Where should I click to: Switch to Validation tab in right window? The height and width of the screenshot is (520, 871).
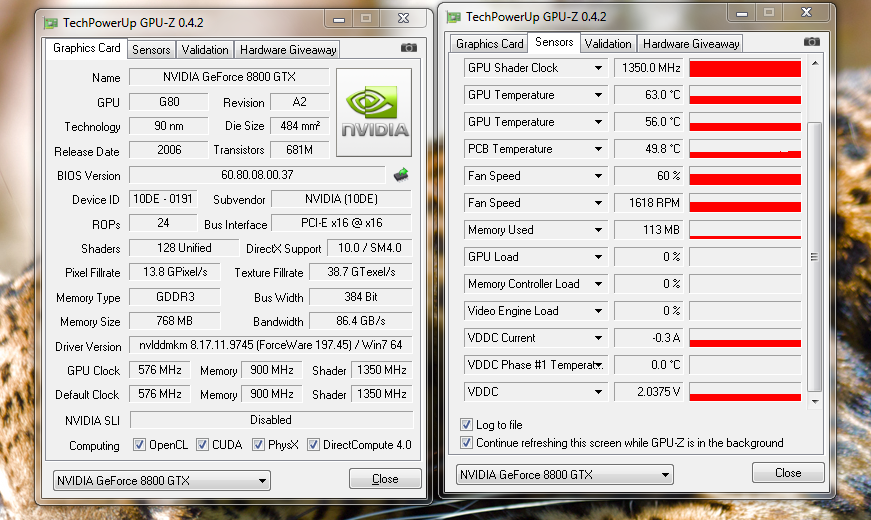pyautogui.click(x=608, y=44)
